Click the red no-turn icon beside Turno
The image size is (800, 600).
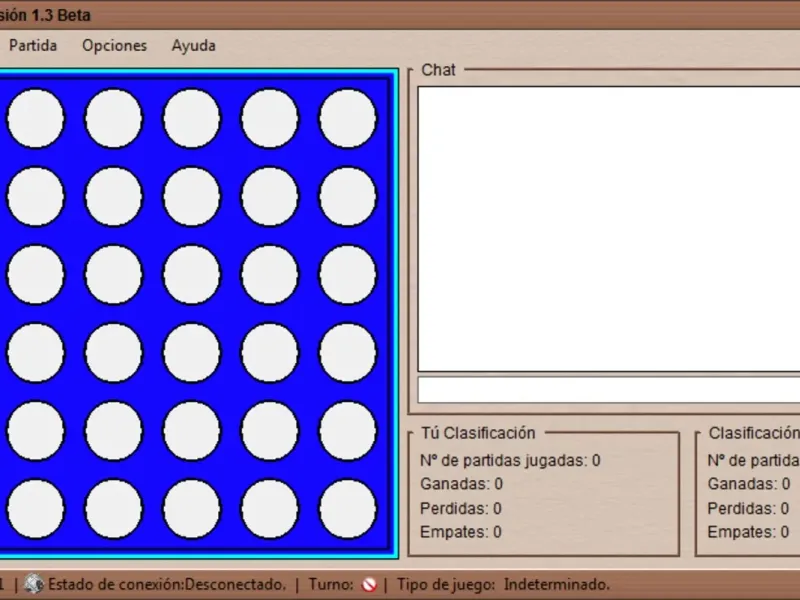point(369,584)
